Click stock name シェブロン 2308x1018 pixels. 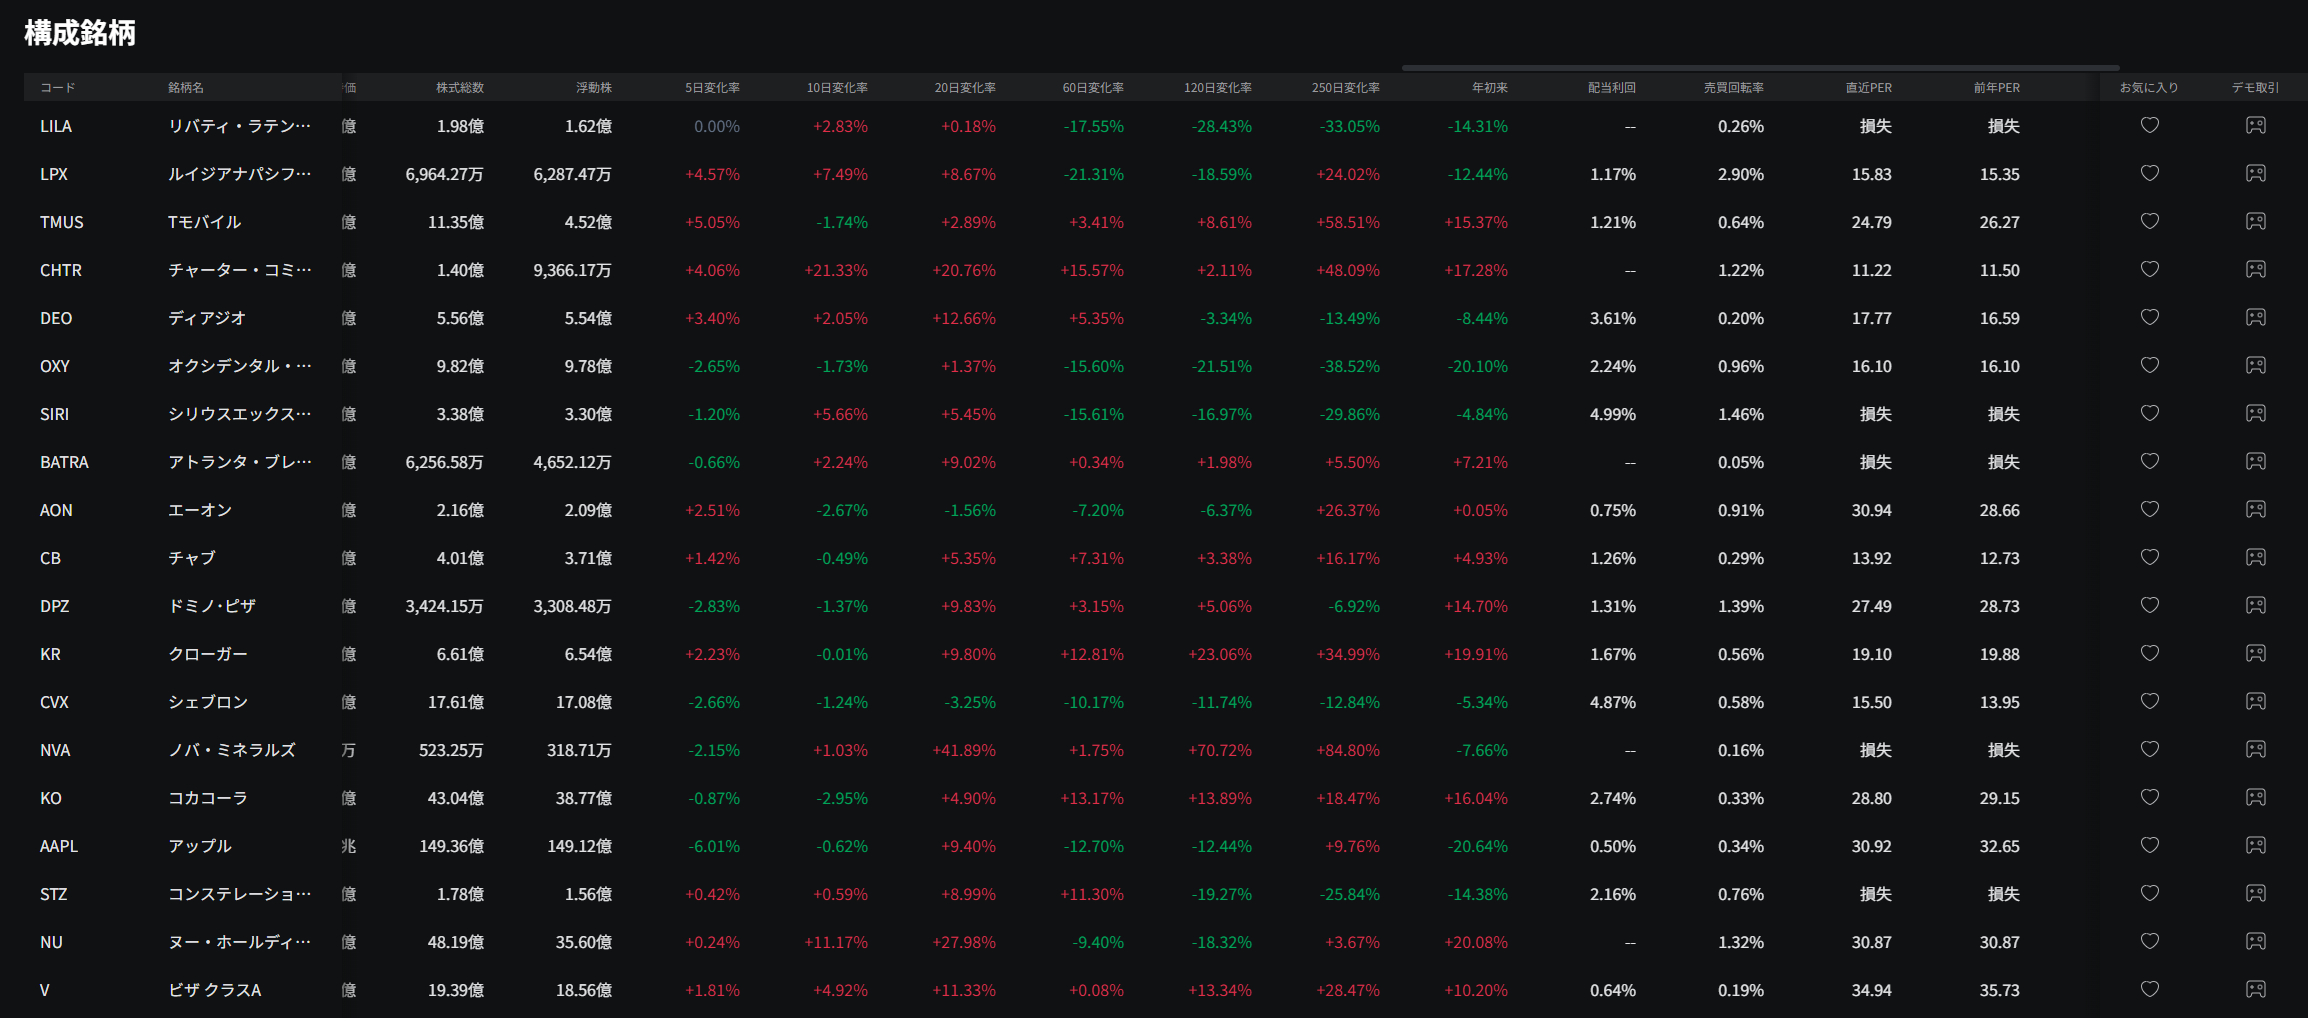point(208,702)
